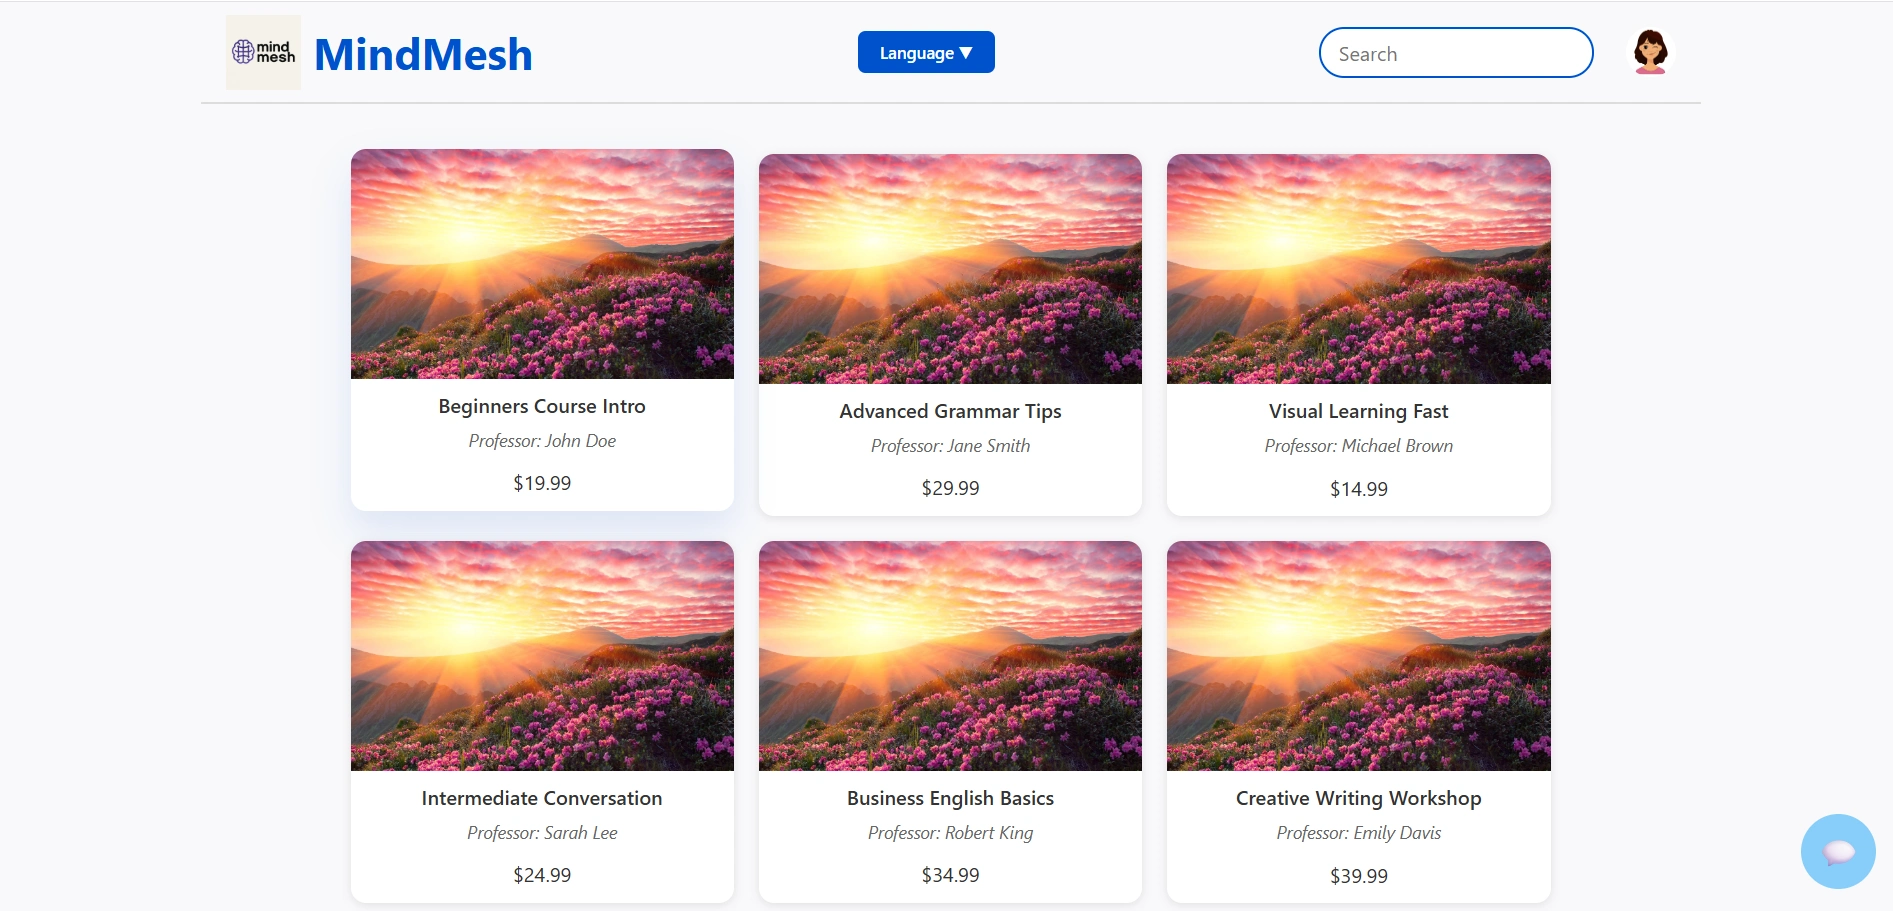Open the Advanced Grammar Tips course image
1893x911 pixels.
tap(950, 269)
